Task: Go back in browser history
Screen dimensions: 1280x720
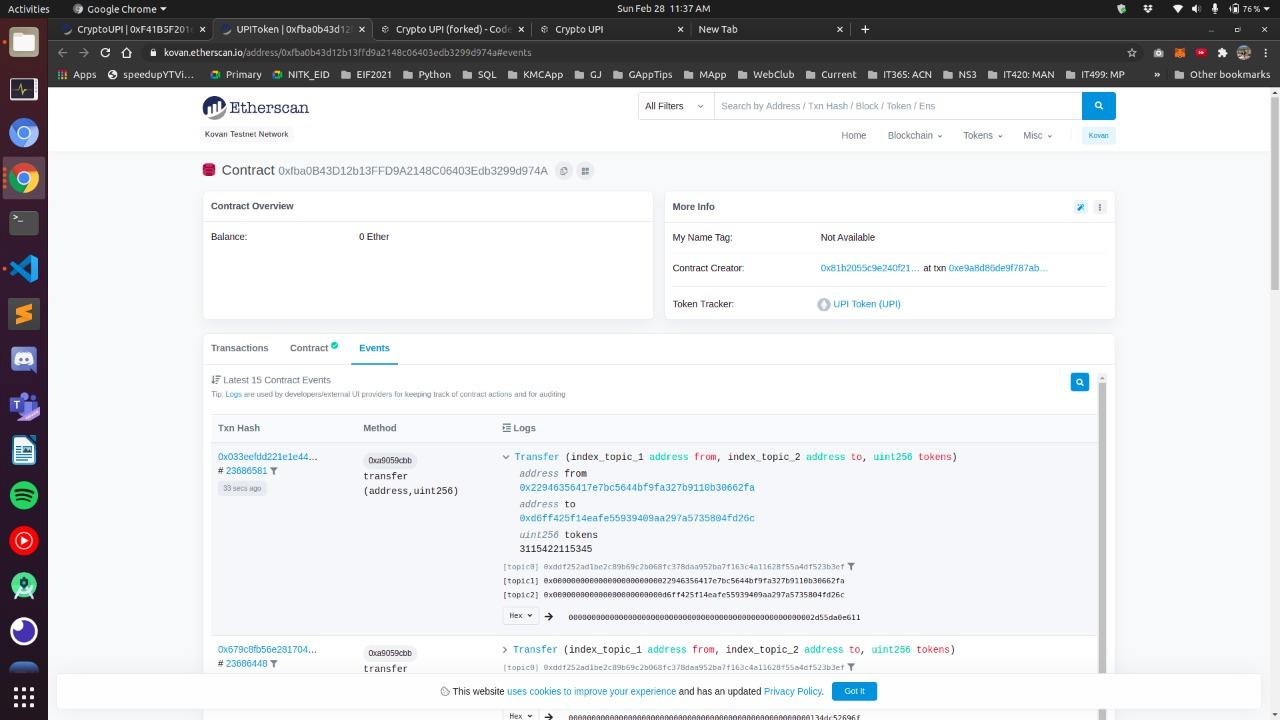Action: point(63,52)
